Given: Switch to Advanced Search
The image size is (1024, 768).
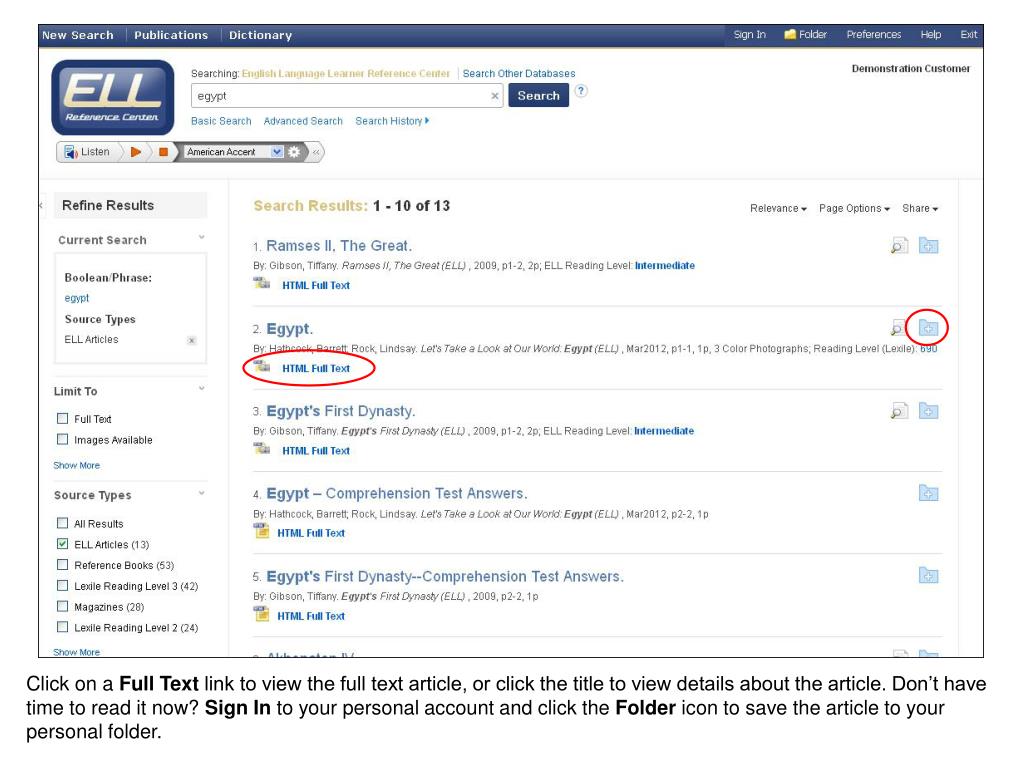Looking at the screenshot, I should point(303,121).
